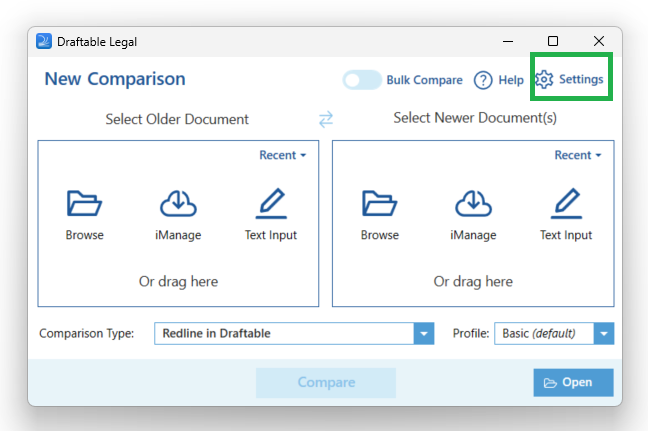Expand Recent dropdown in older document panel

pyautogui.click(x=283, y=155)
